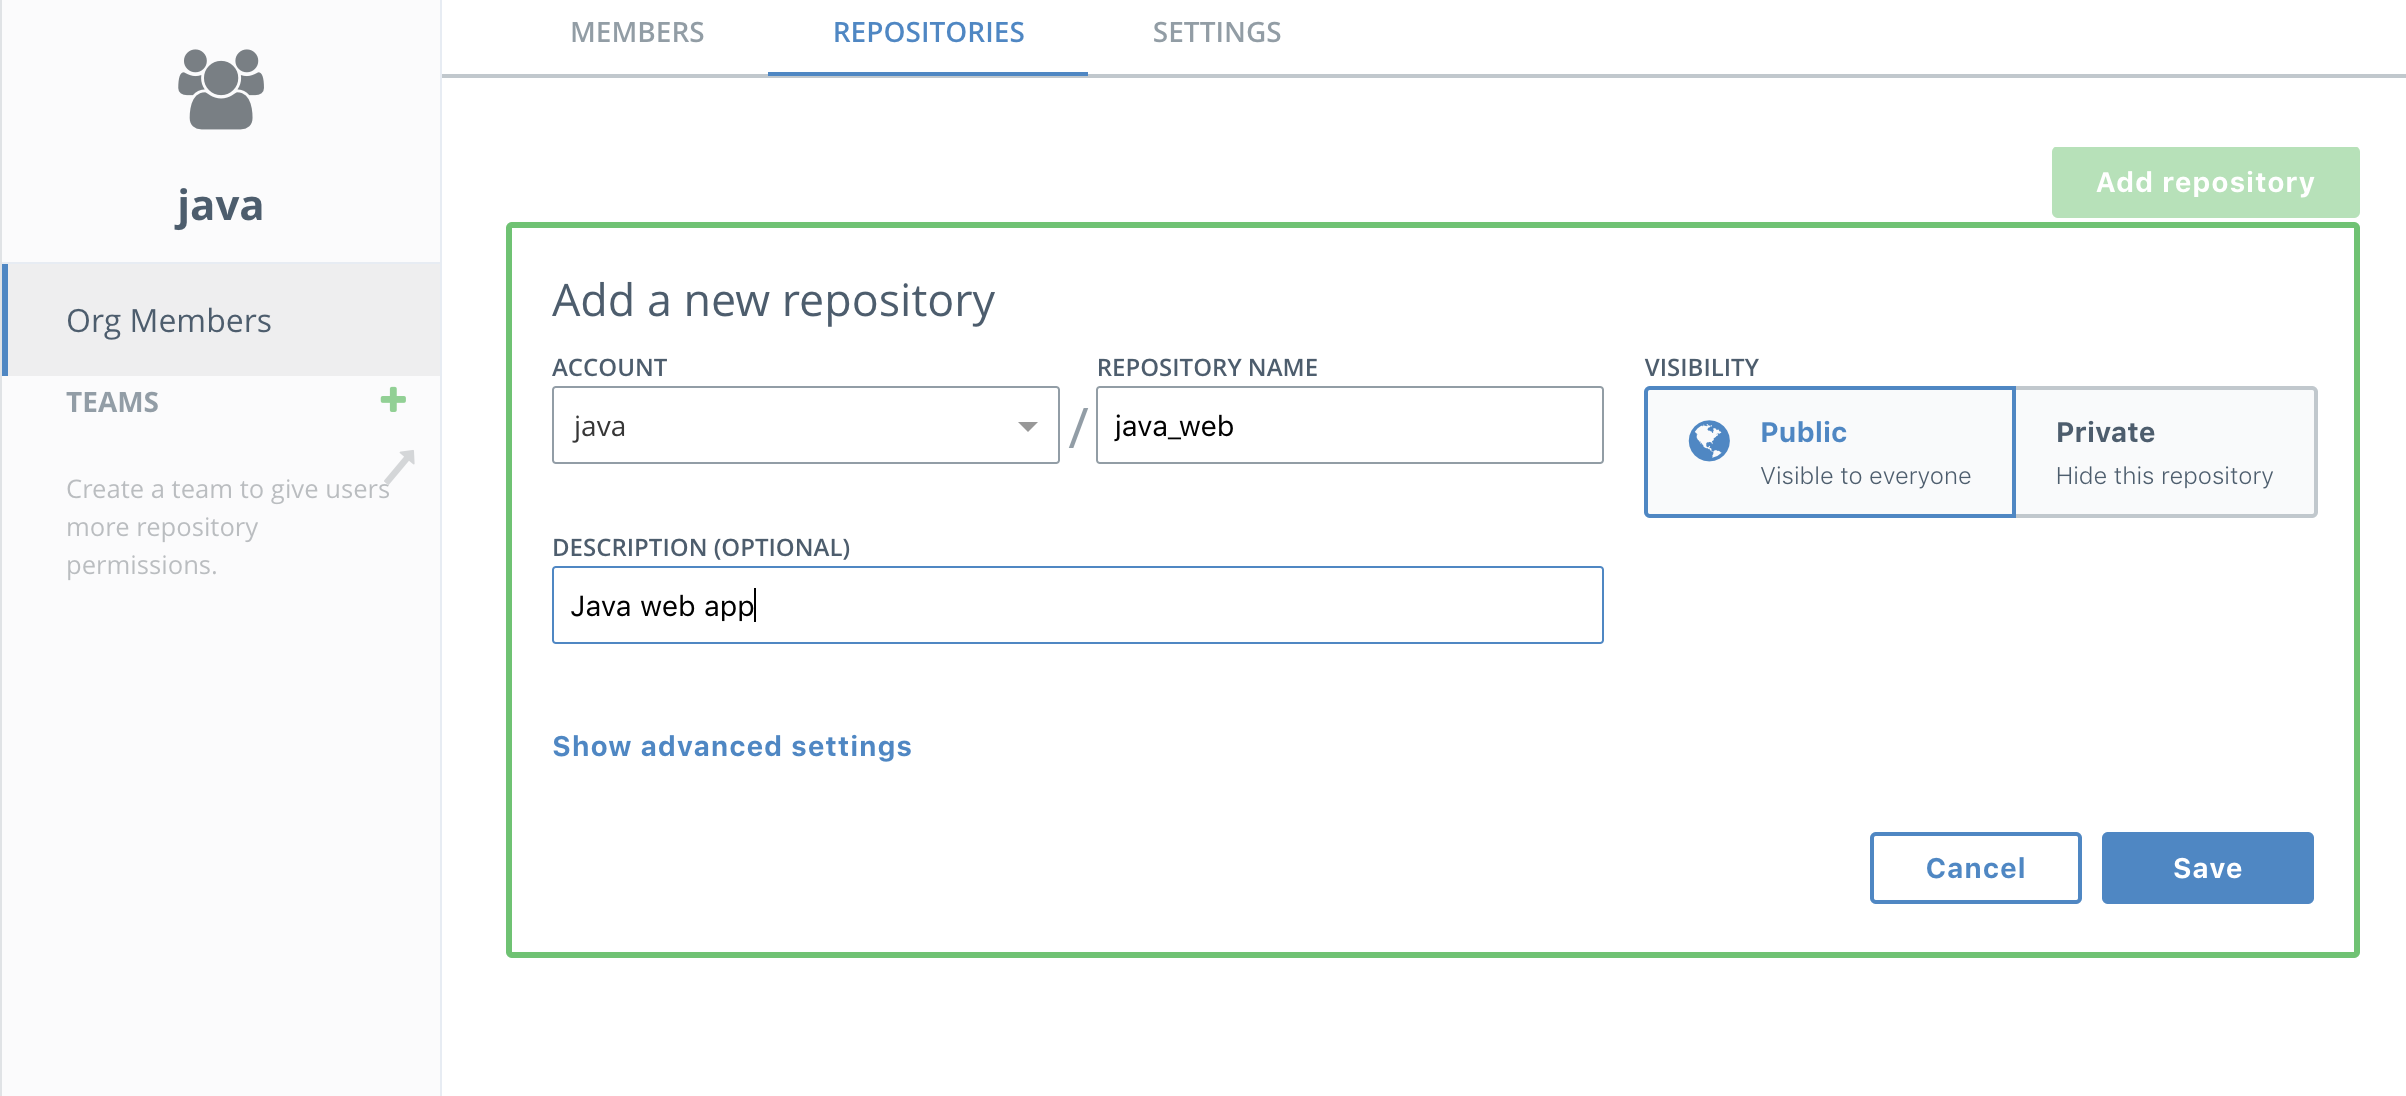Click the Save button
This screenshot has height=1096, width=2406.
pos(2207,868)
